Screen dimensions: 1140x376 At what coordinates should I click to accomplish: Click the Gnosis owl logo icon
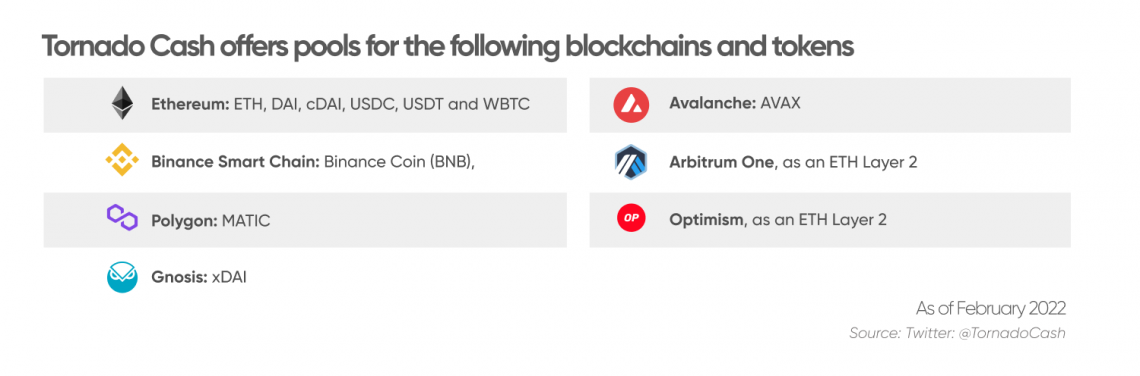tap(122, 277)
